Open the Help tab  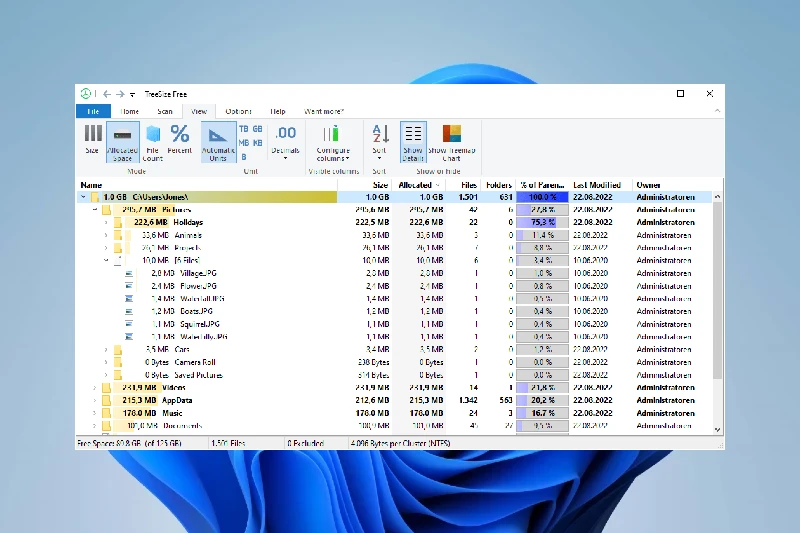tap(278, 111)
